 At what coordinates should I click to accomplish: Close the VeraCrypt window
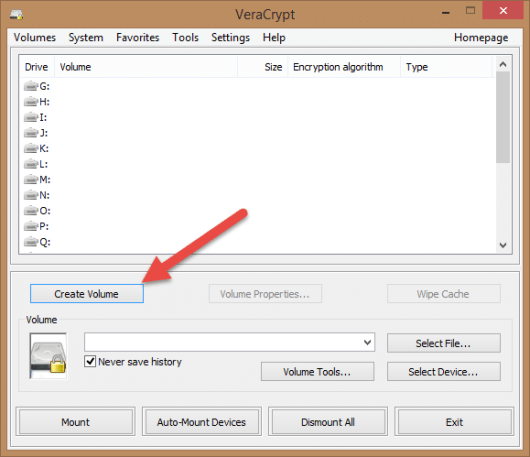pyautogui.click(x=503, y=11)
